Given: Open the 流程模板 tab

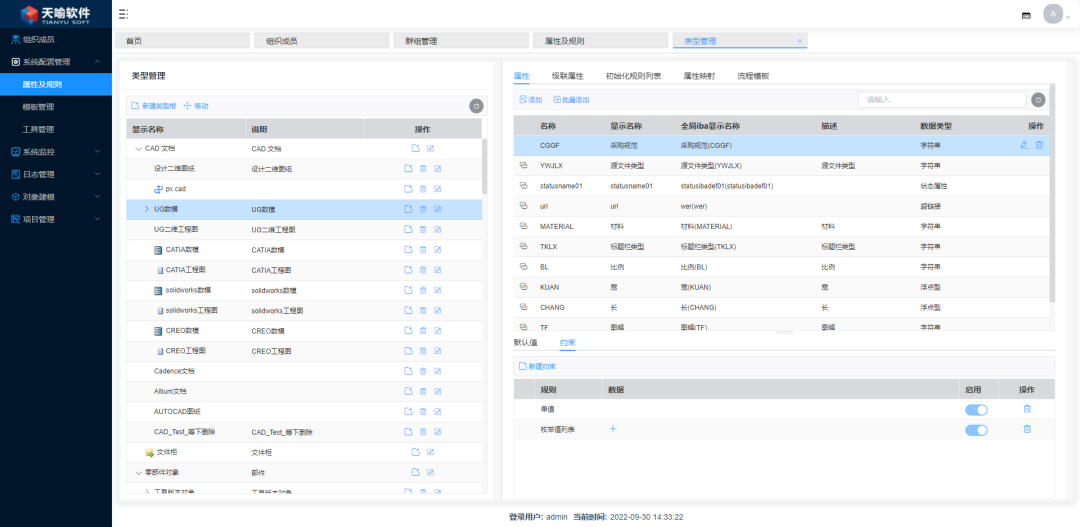Looking at the screenshot, I should pos(753,76).
